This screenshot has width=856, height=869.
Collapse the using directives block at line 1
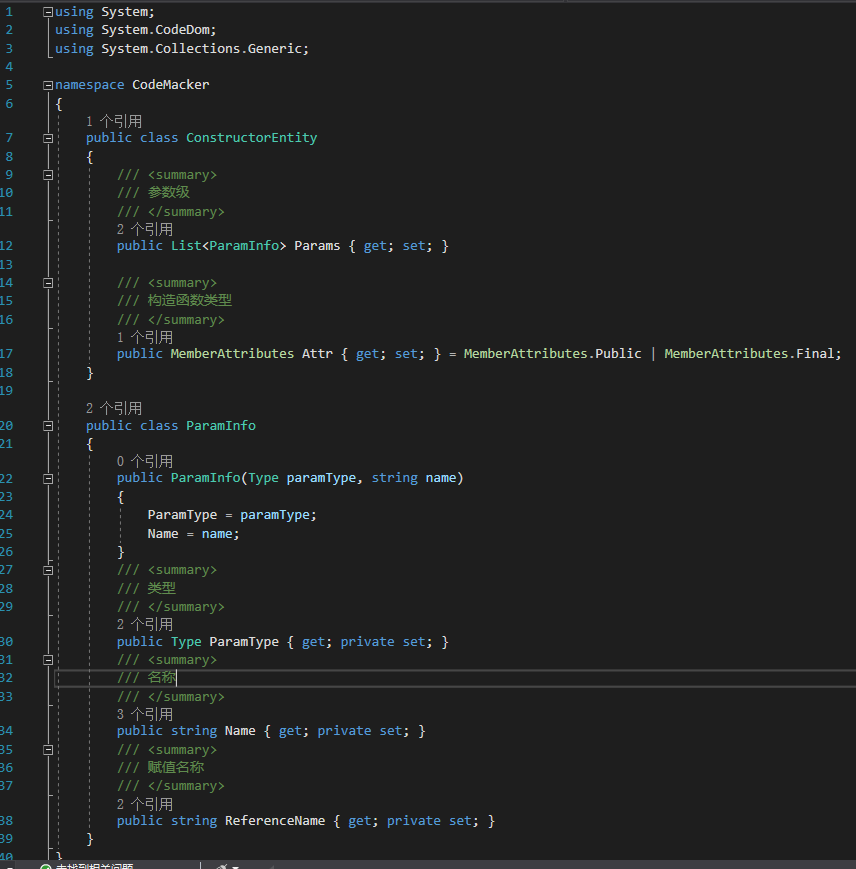click(48, 12)
